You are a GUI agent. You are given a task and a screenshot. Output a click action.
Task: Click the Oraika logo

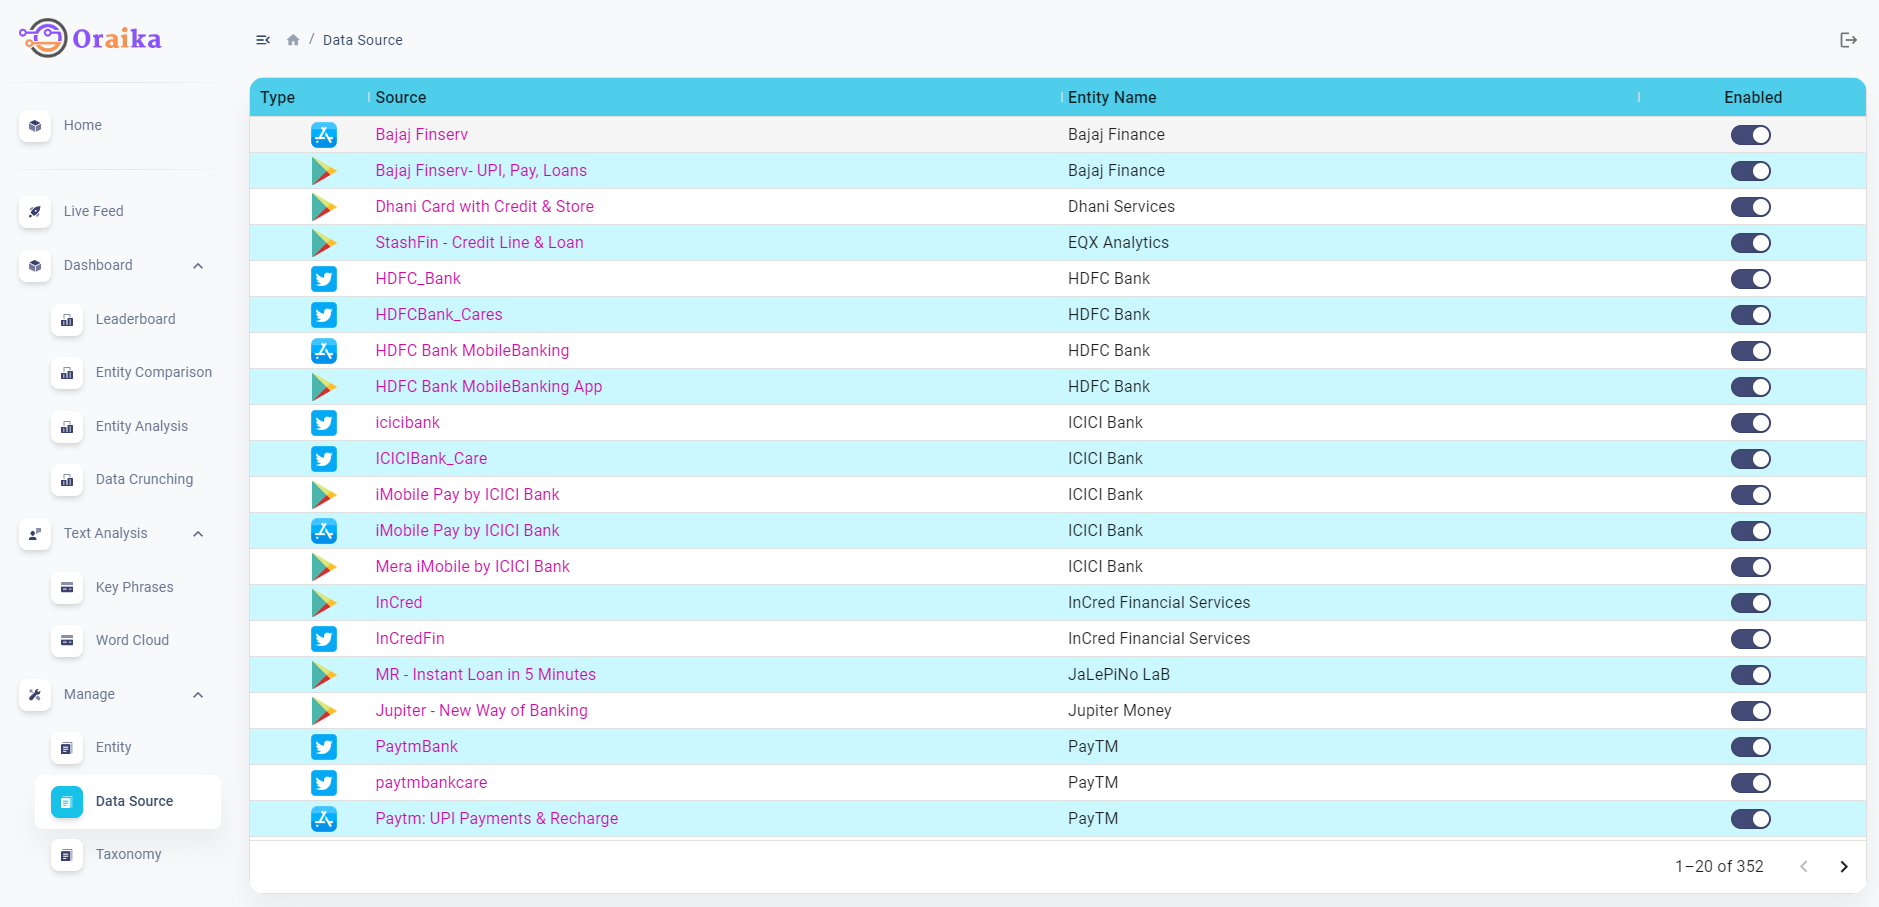(90, 38)
